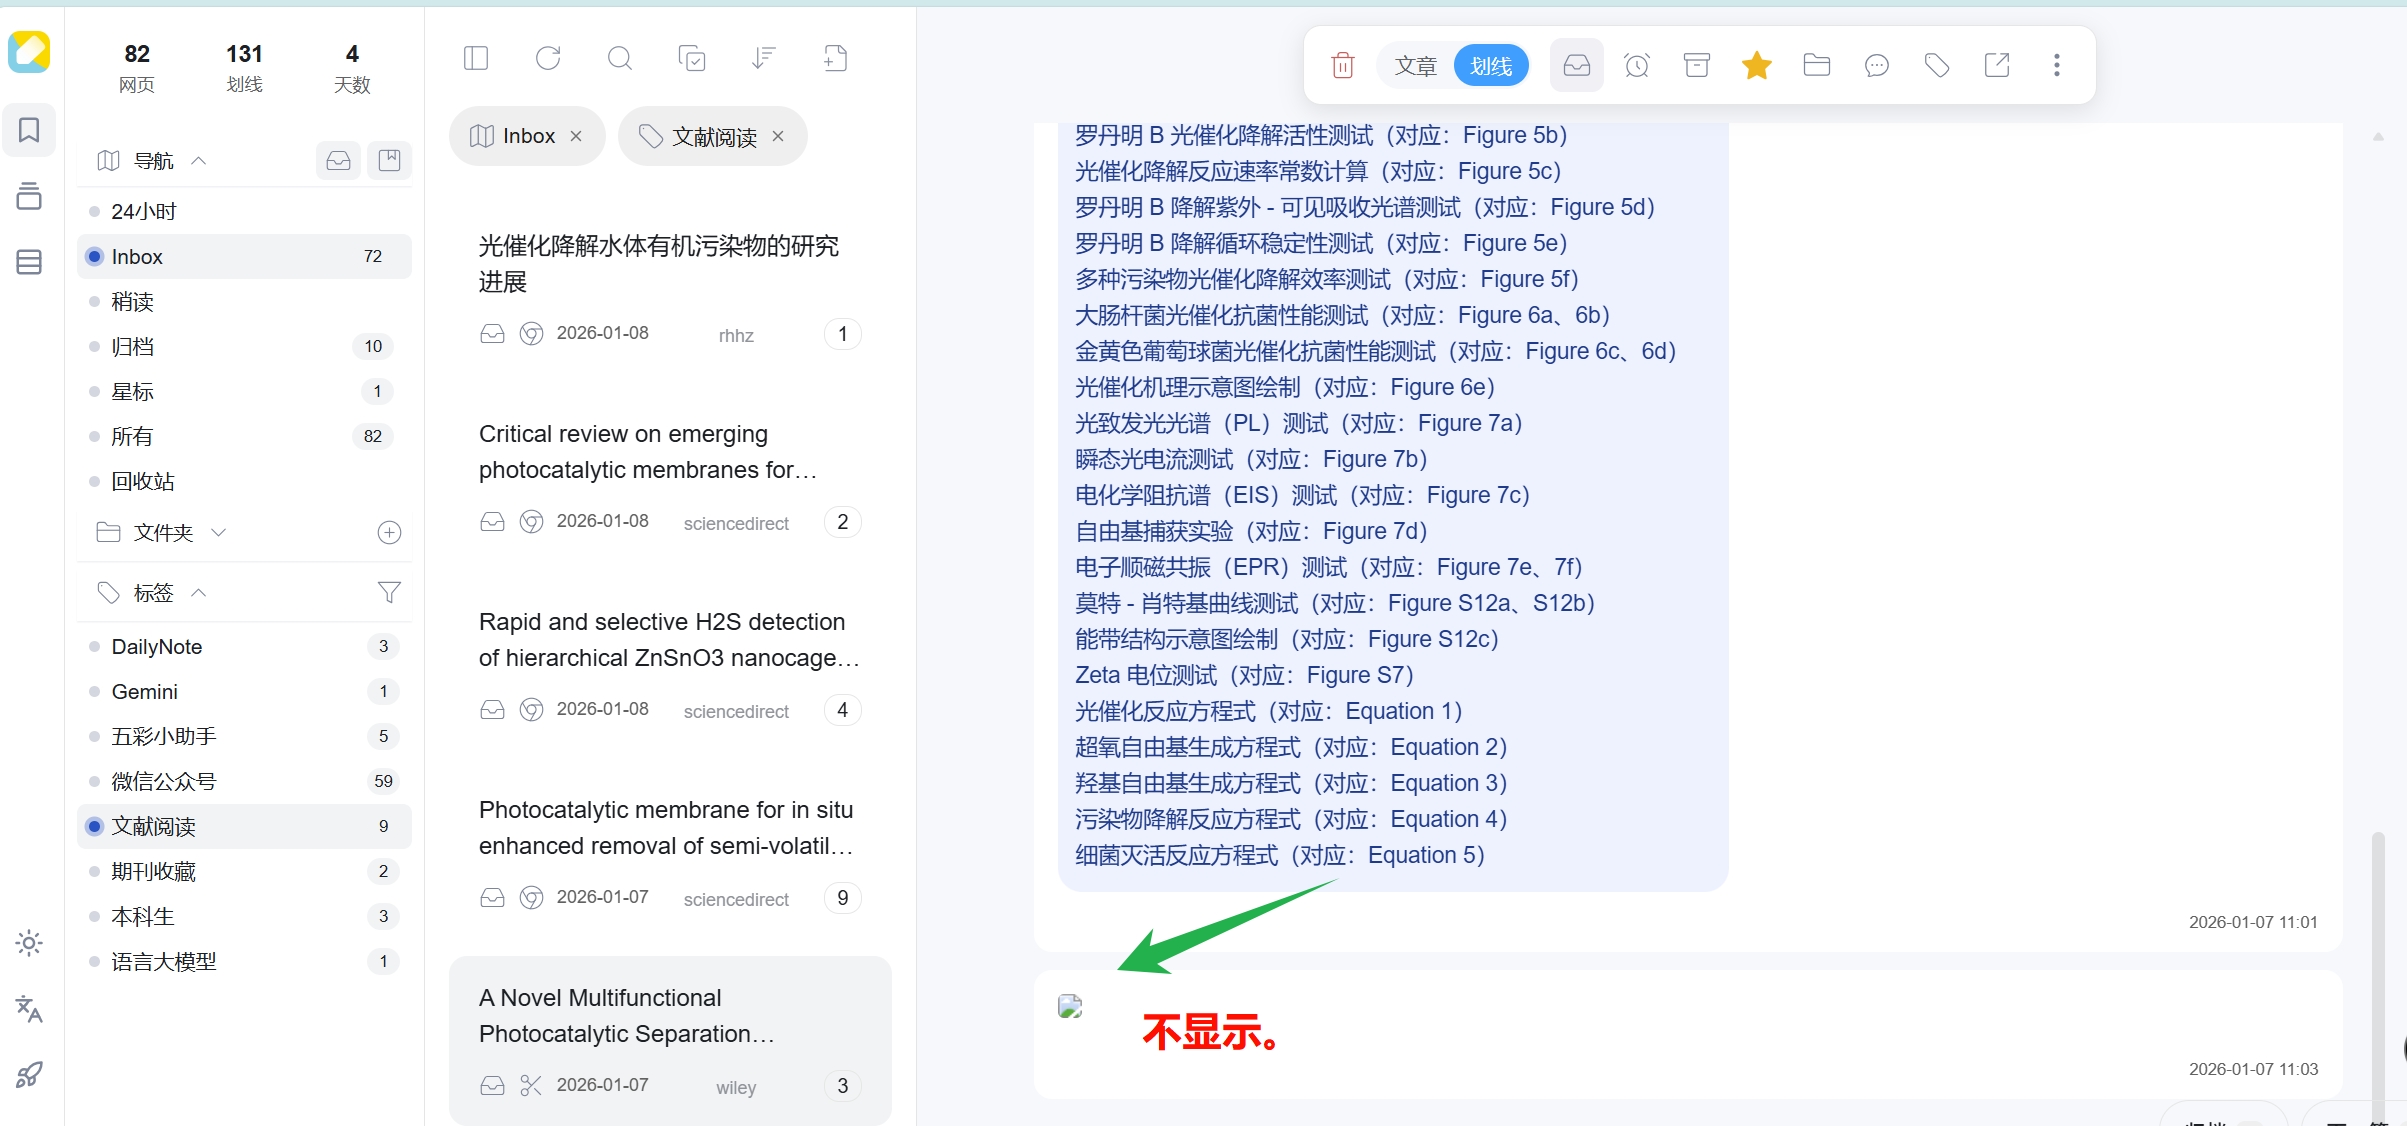
Task: Toggle light/dark theme sun icon
Action: coord(29,943)
